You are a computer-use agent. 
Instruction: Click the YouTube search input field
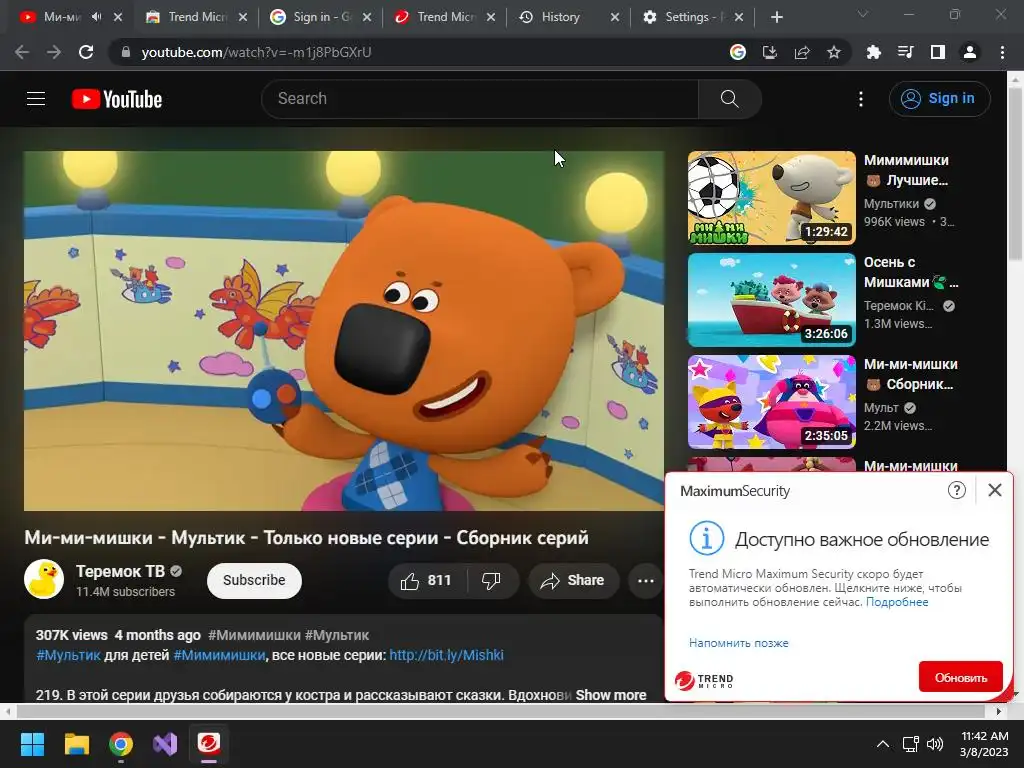480,99
